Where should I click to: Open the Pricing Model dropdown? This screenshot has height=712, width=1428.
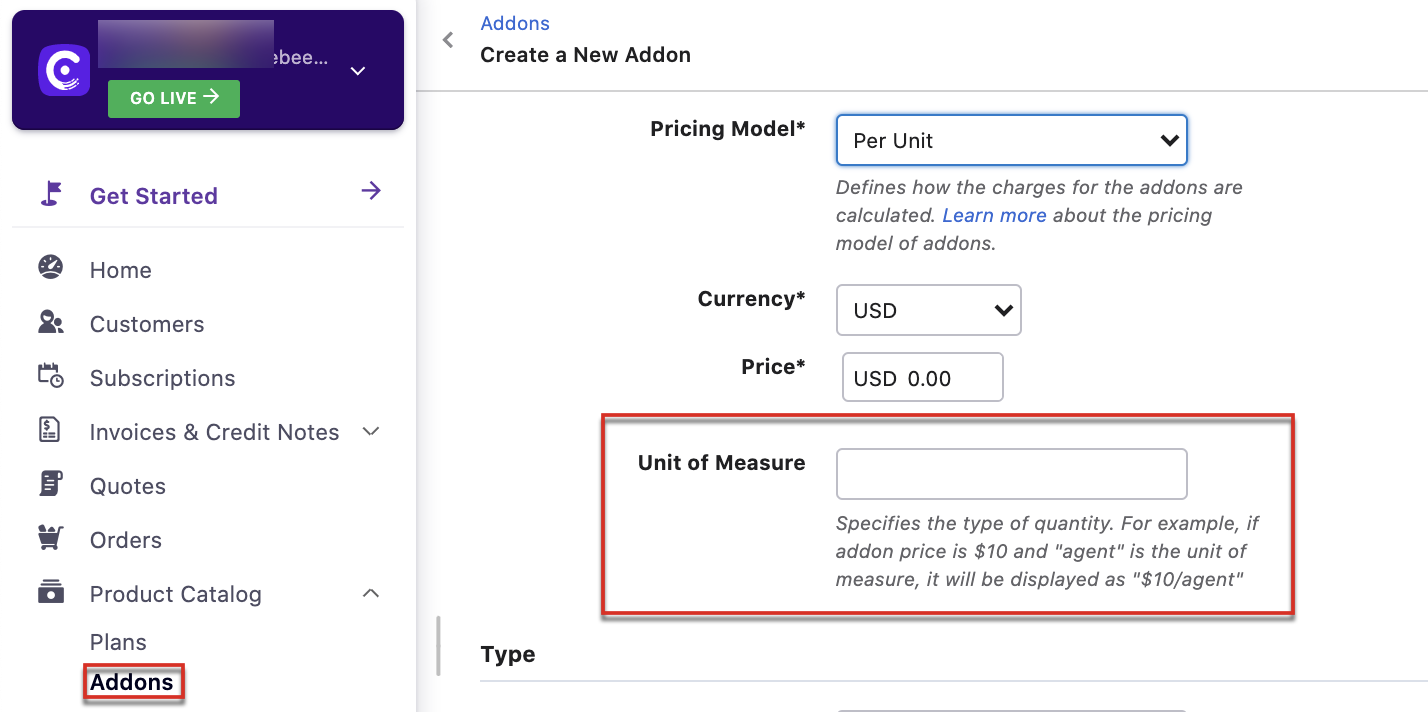[x=1011, y=140]
